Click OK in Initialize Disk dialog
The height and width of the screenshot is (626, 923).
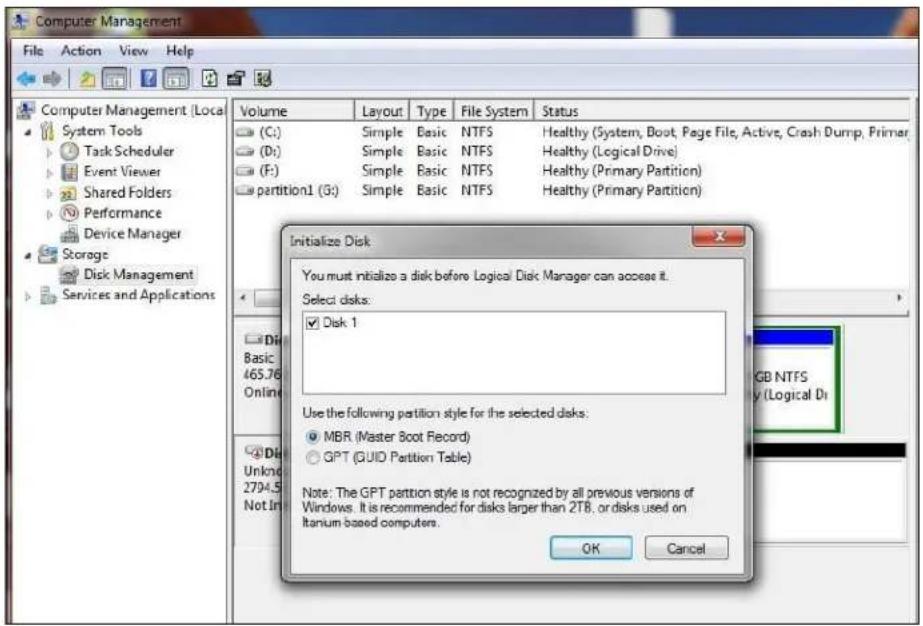[591, 548]
